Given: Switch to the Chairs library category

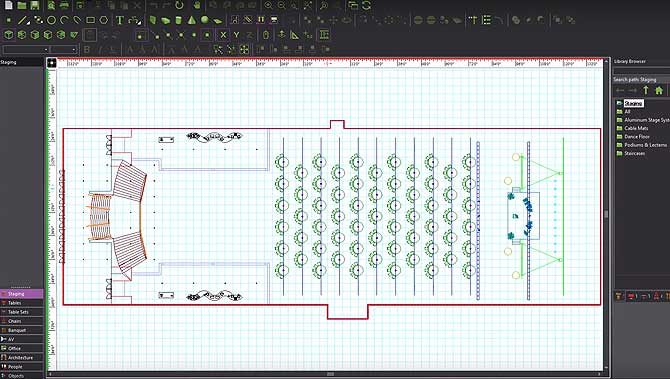Looking at the screenshot, I should [x=21, y=321].
